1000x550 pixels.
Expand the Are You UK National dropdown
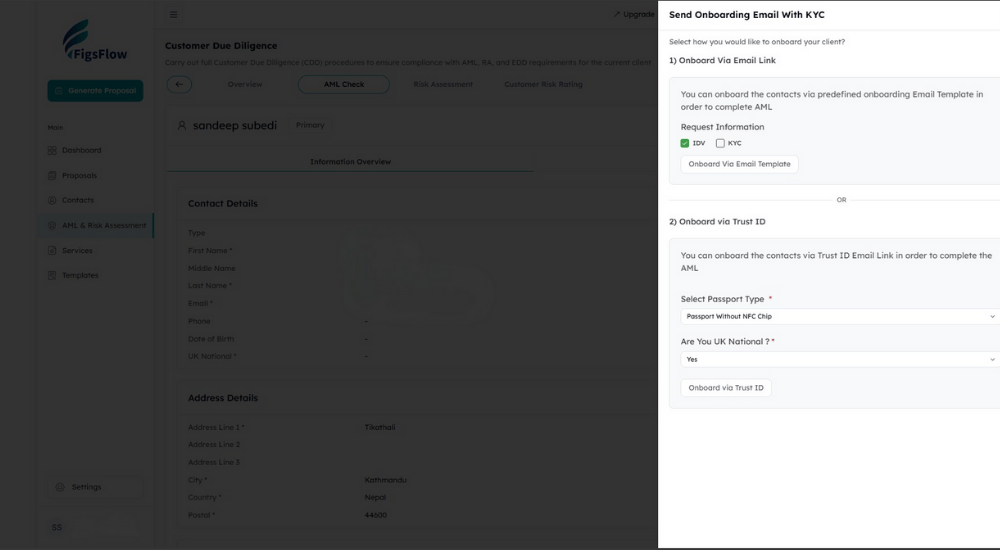click(x=838, y=359)
